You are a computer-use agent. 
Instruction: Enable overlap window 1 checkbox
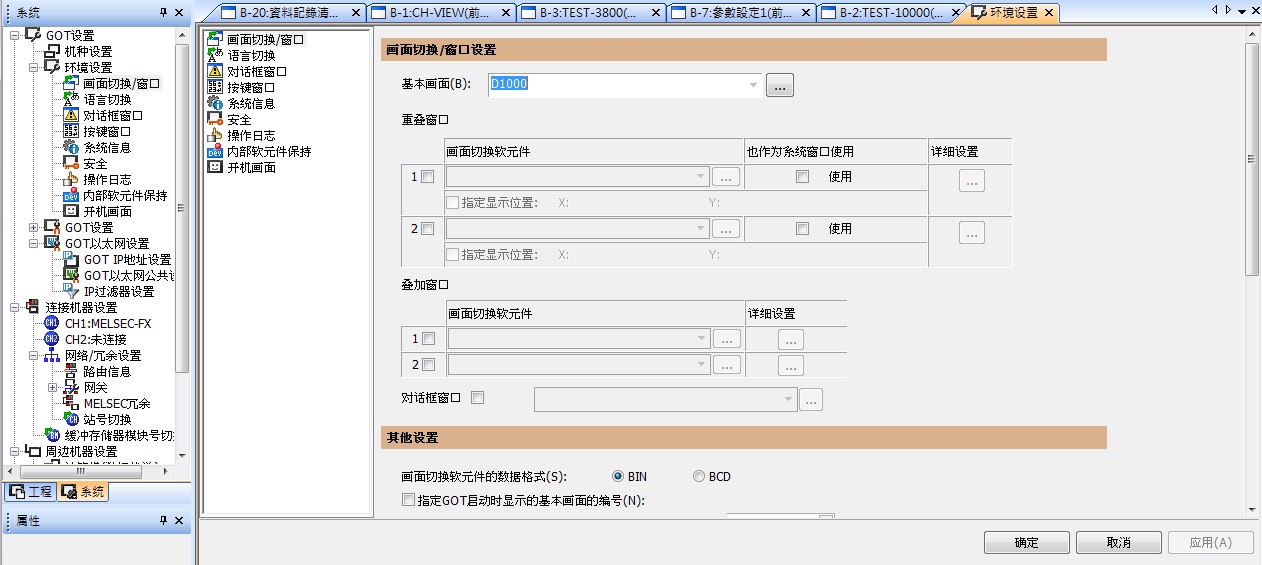point(428,177)
